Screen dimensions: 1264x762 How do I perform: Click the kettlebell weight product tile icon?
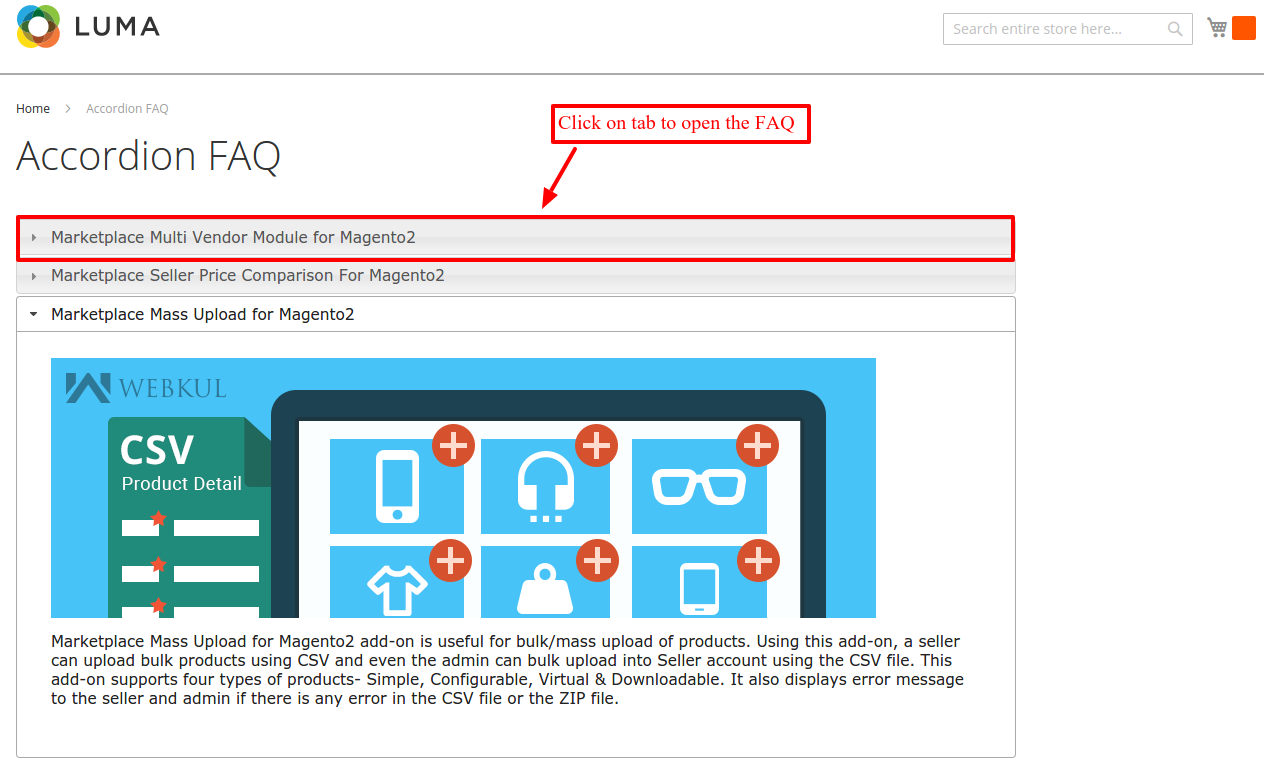click(545, 589)
